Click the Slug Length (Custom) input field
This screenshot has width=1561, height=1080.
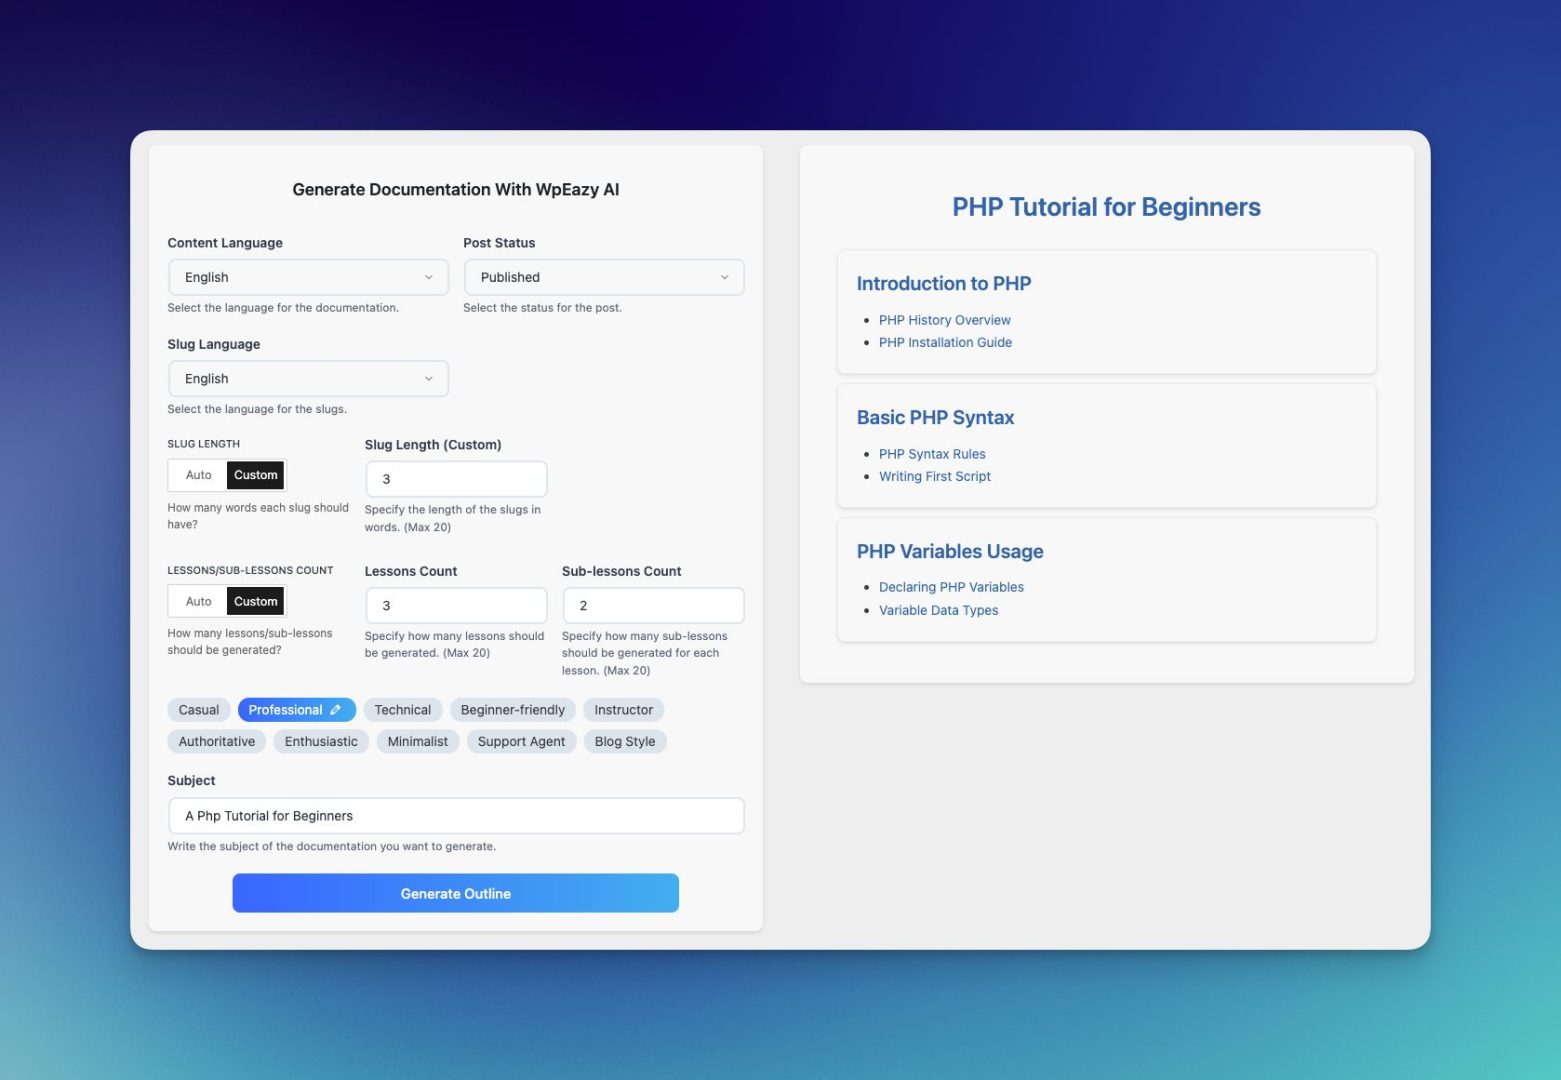click(x=456, y=479)
